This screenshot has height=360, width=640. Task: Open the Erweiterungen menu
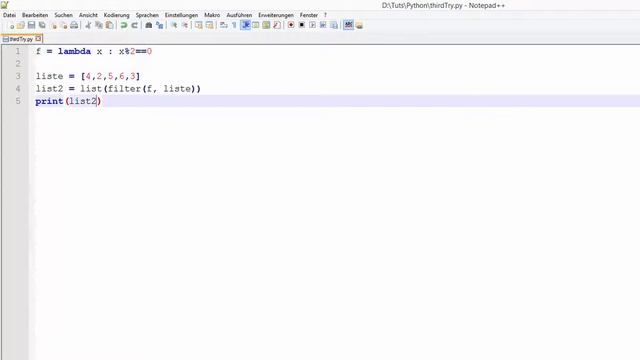[x=276, y=15]
